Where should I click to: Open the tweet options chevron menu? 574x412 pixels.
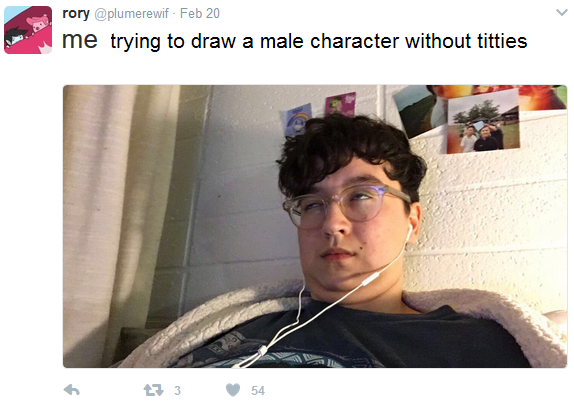pos(562,13)
